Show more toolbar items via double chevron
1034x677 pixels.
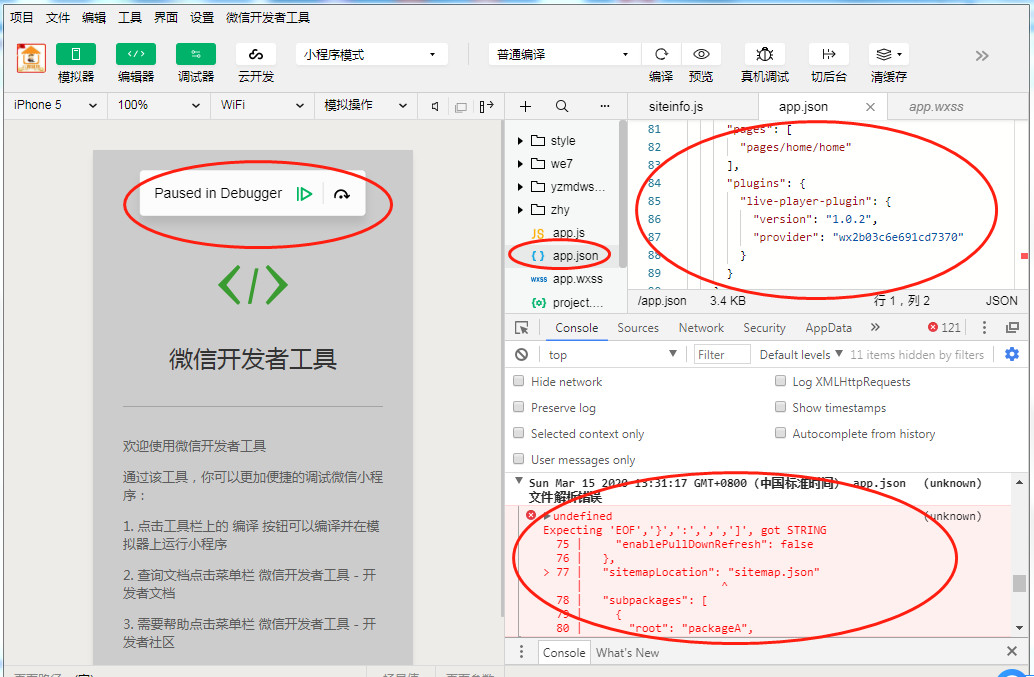pyautogui.click(x=982, y=56)
